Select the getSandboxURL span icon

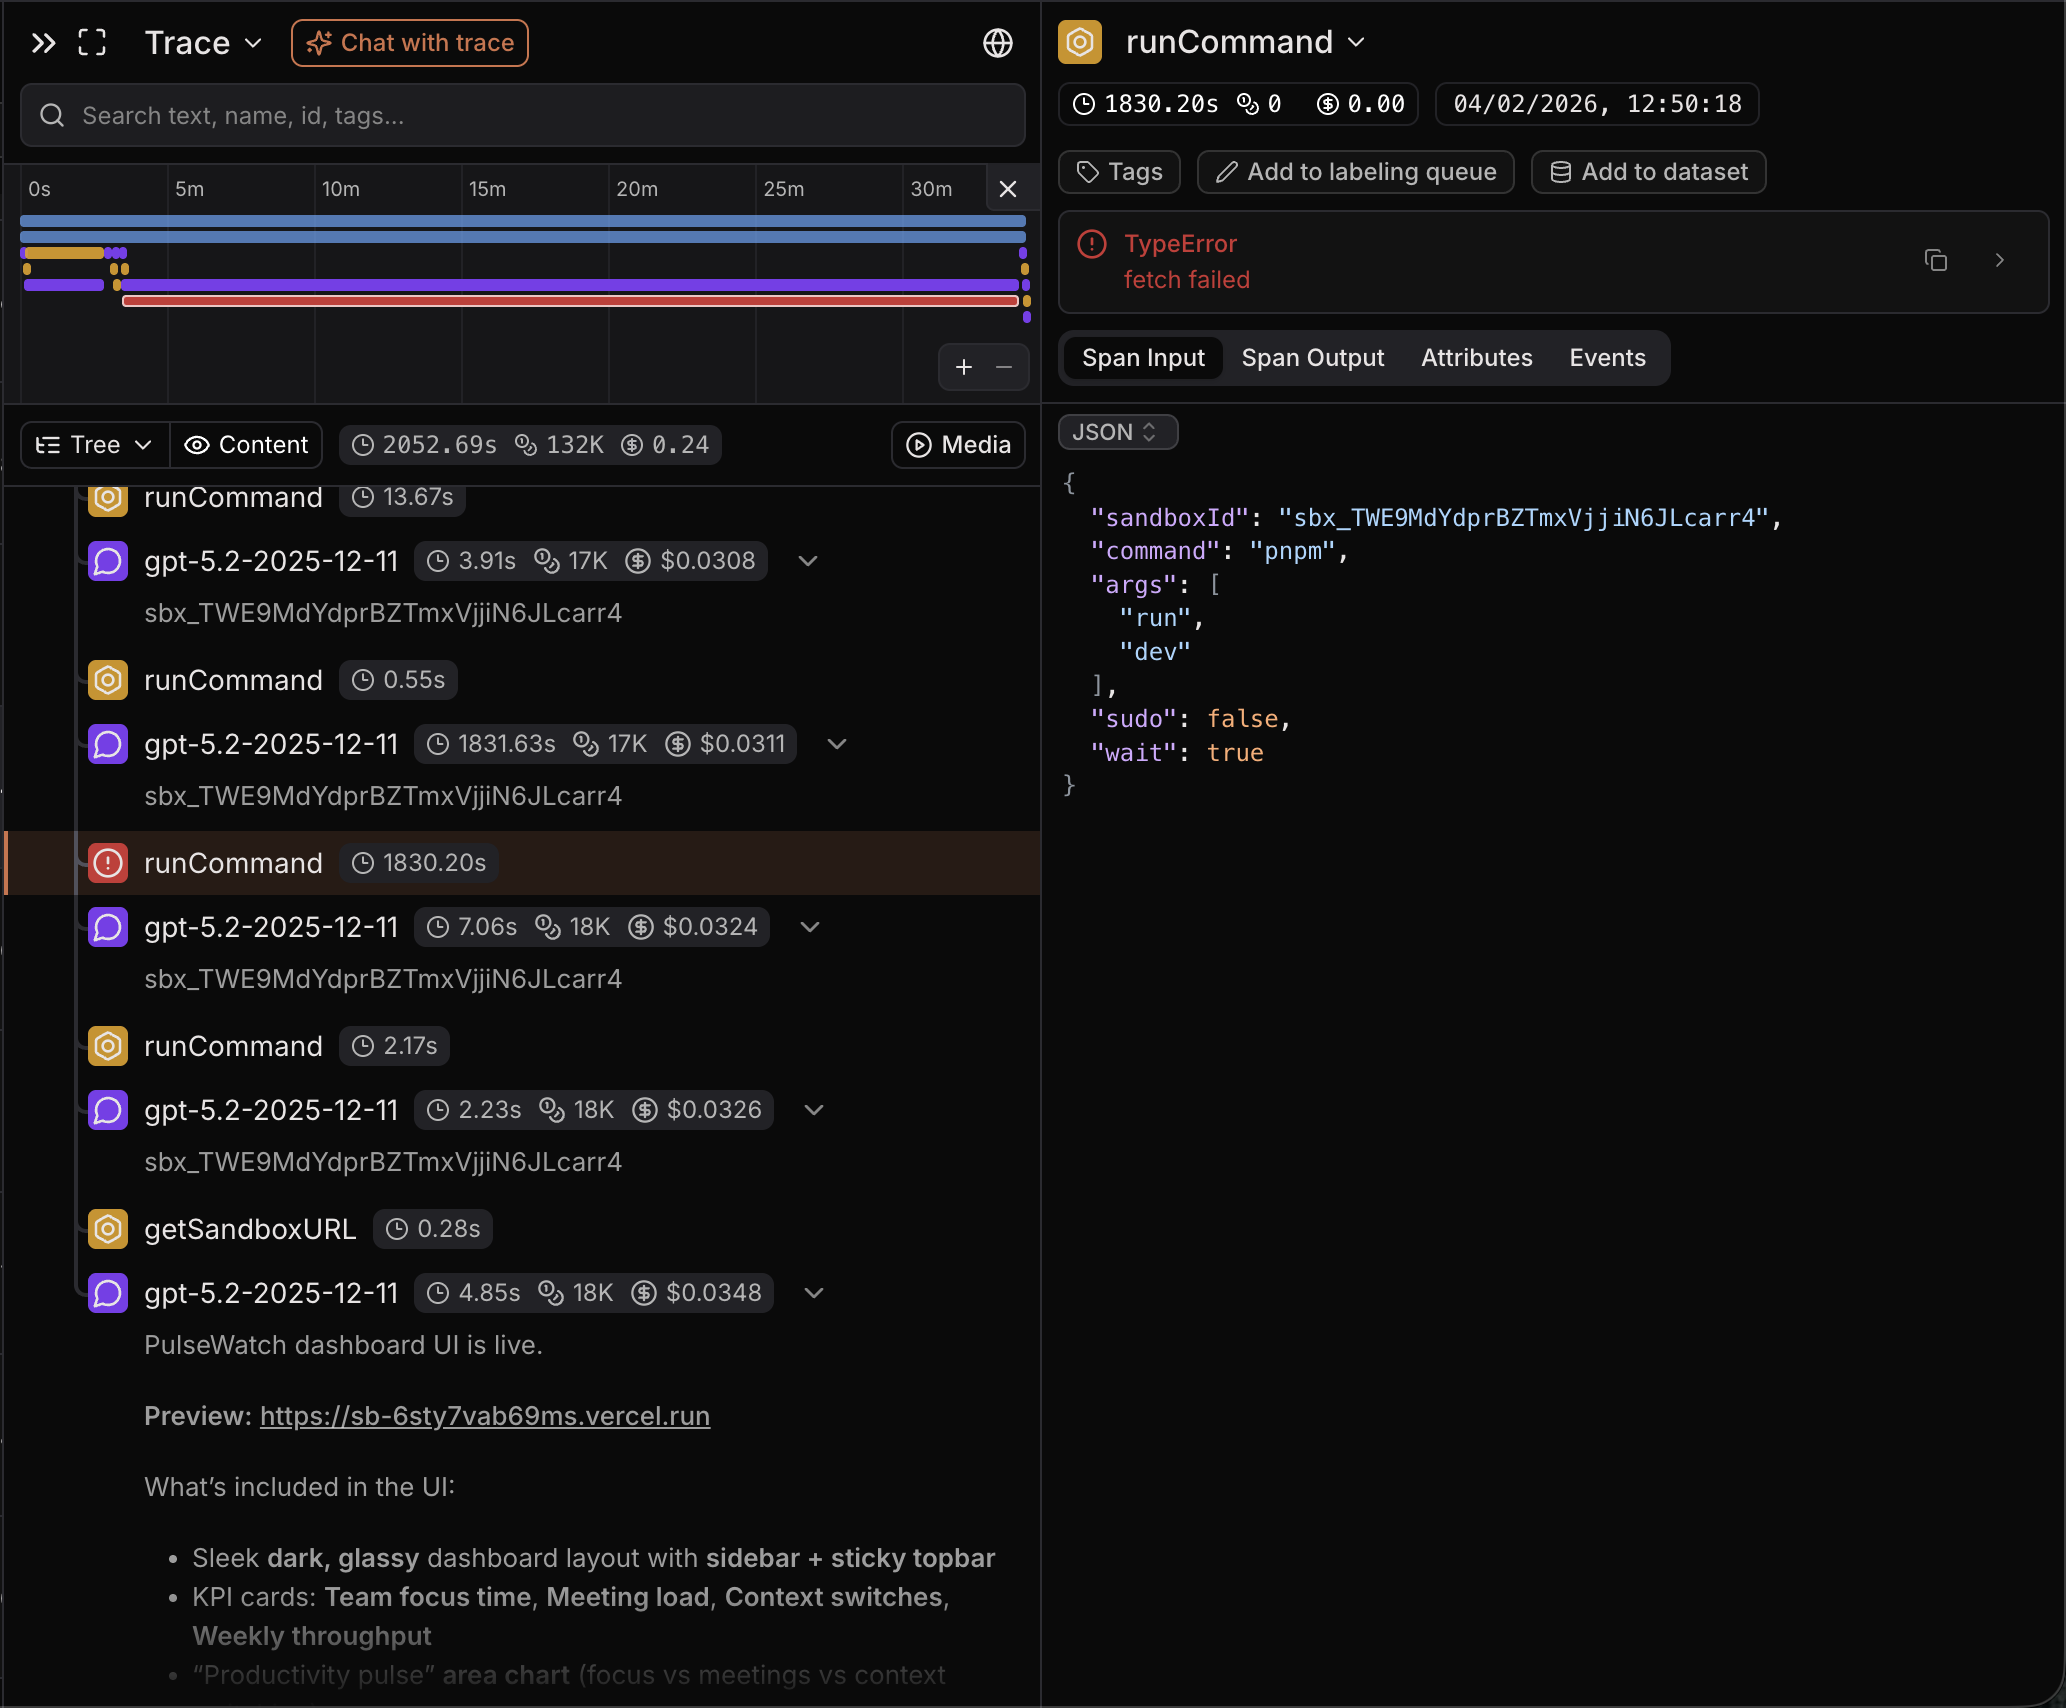coord(107,1229)
